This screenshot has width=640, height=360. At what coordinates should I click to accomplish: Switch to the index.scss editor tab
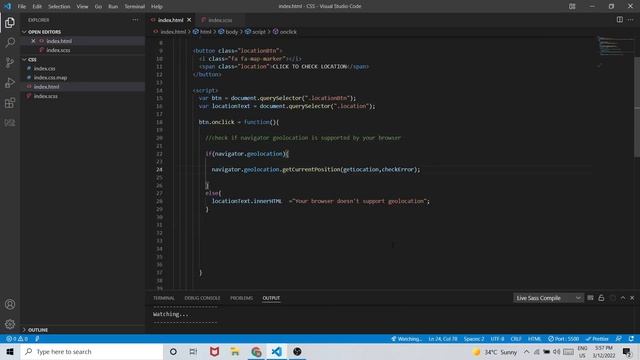(220, 20)
